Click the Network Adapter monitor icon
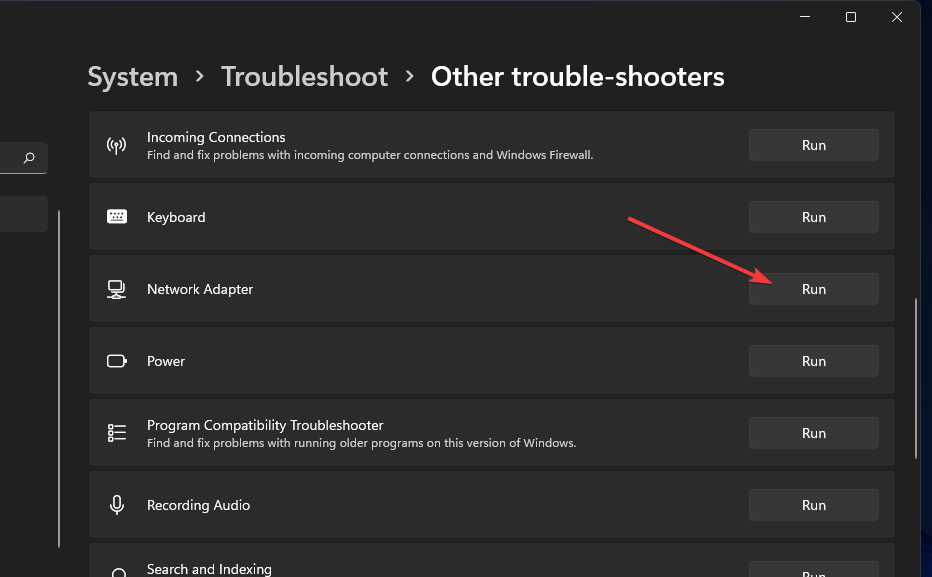This screenshot has height=577, width=932. (x=117, y=289)
